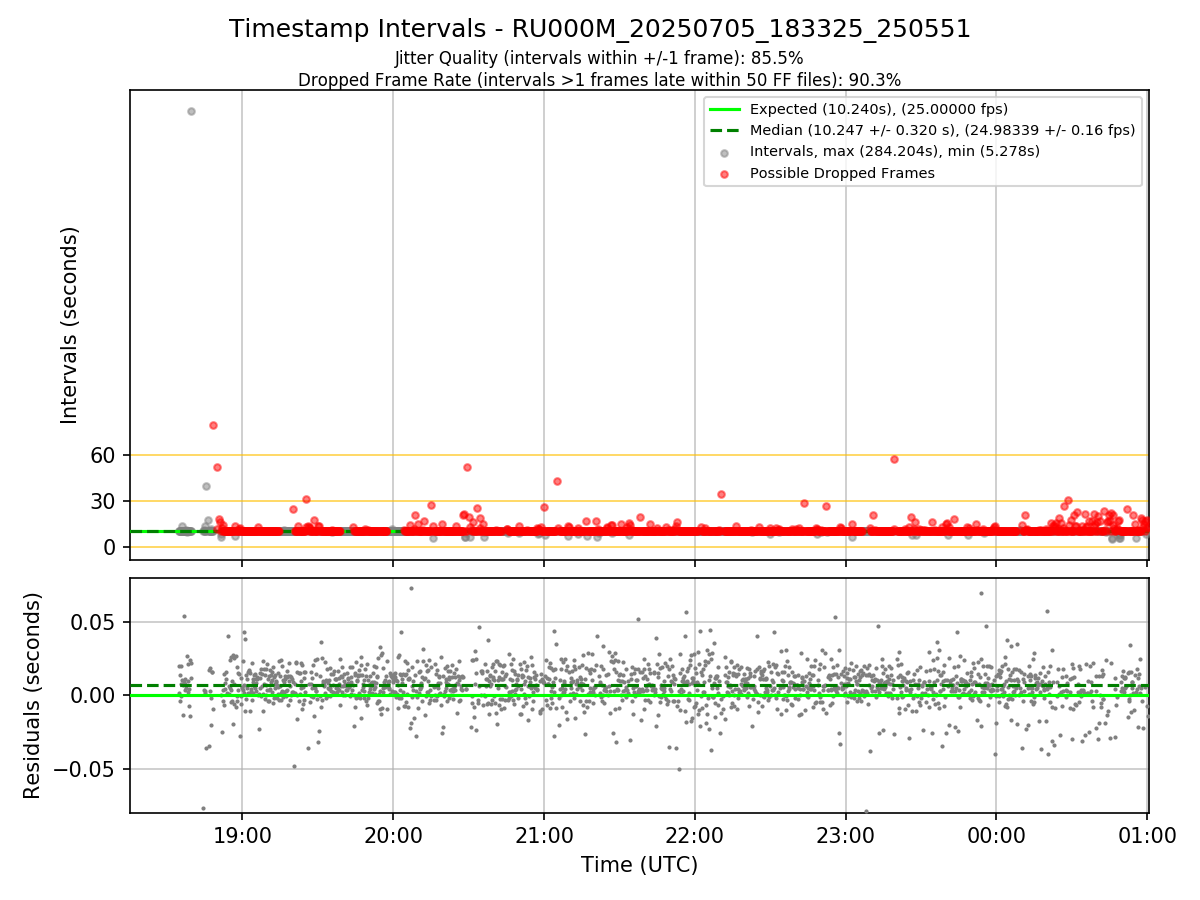Click the 23:00 time tick label

pyautogui.click(x=846, y=836)
